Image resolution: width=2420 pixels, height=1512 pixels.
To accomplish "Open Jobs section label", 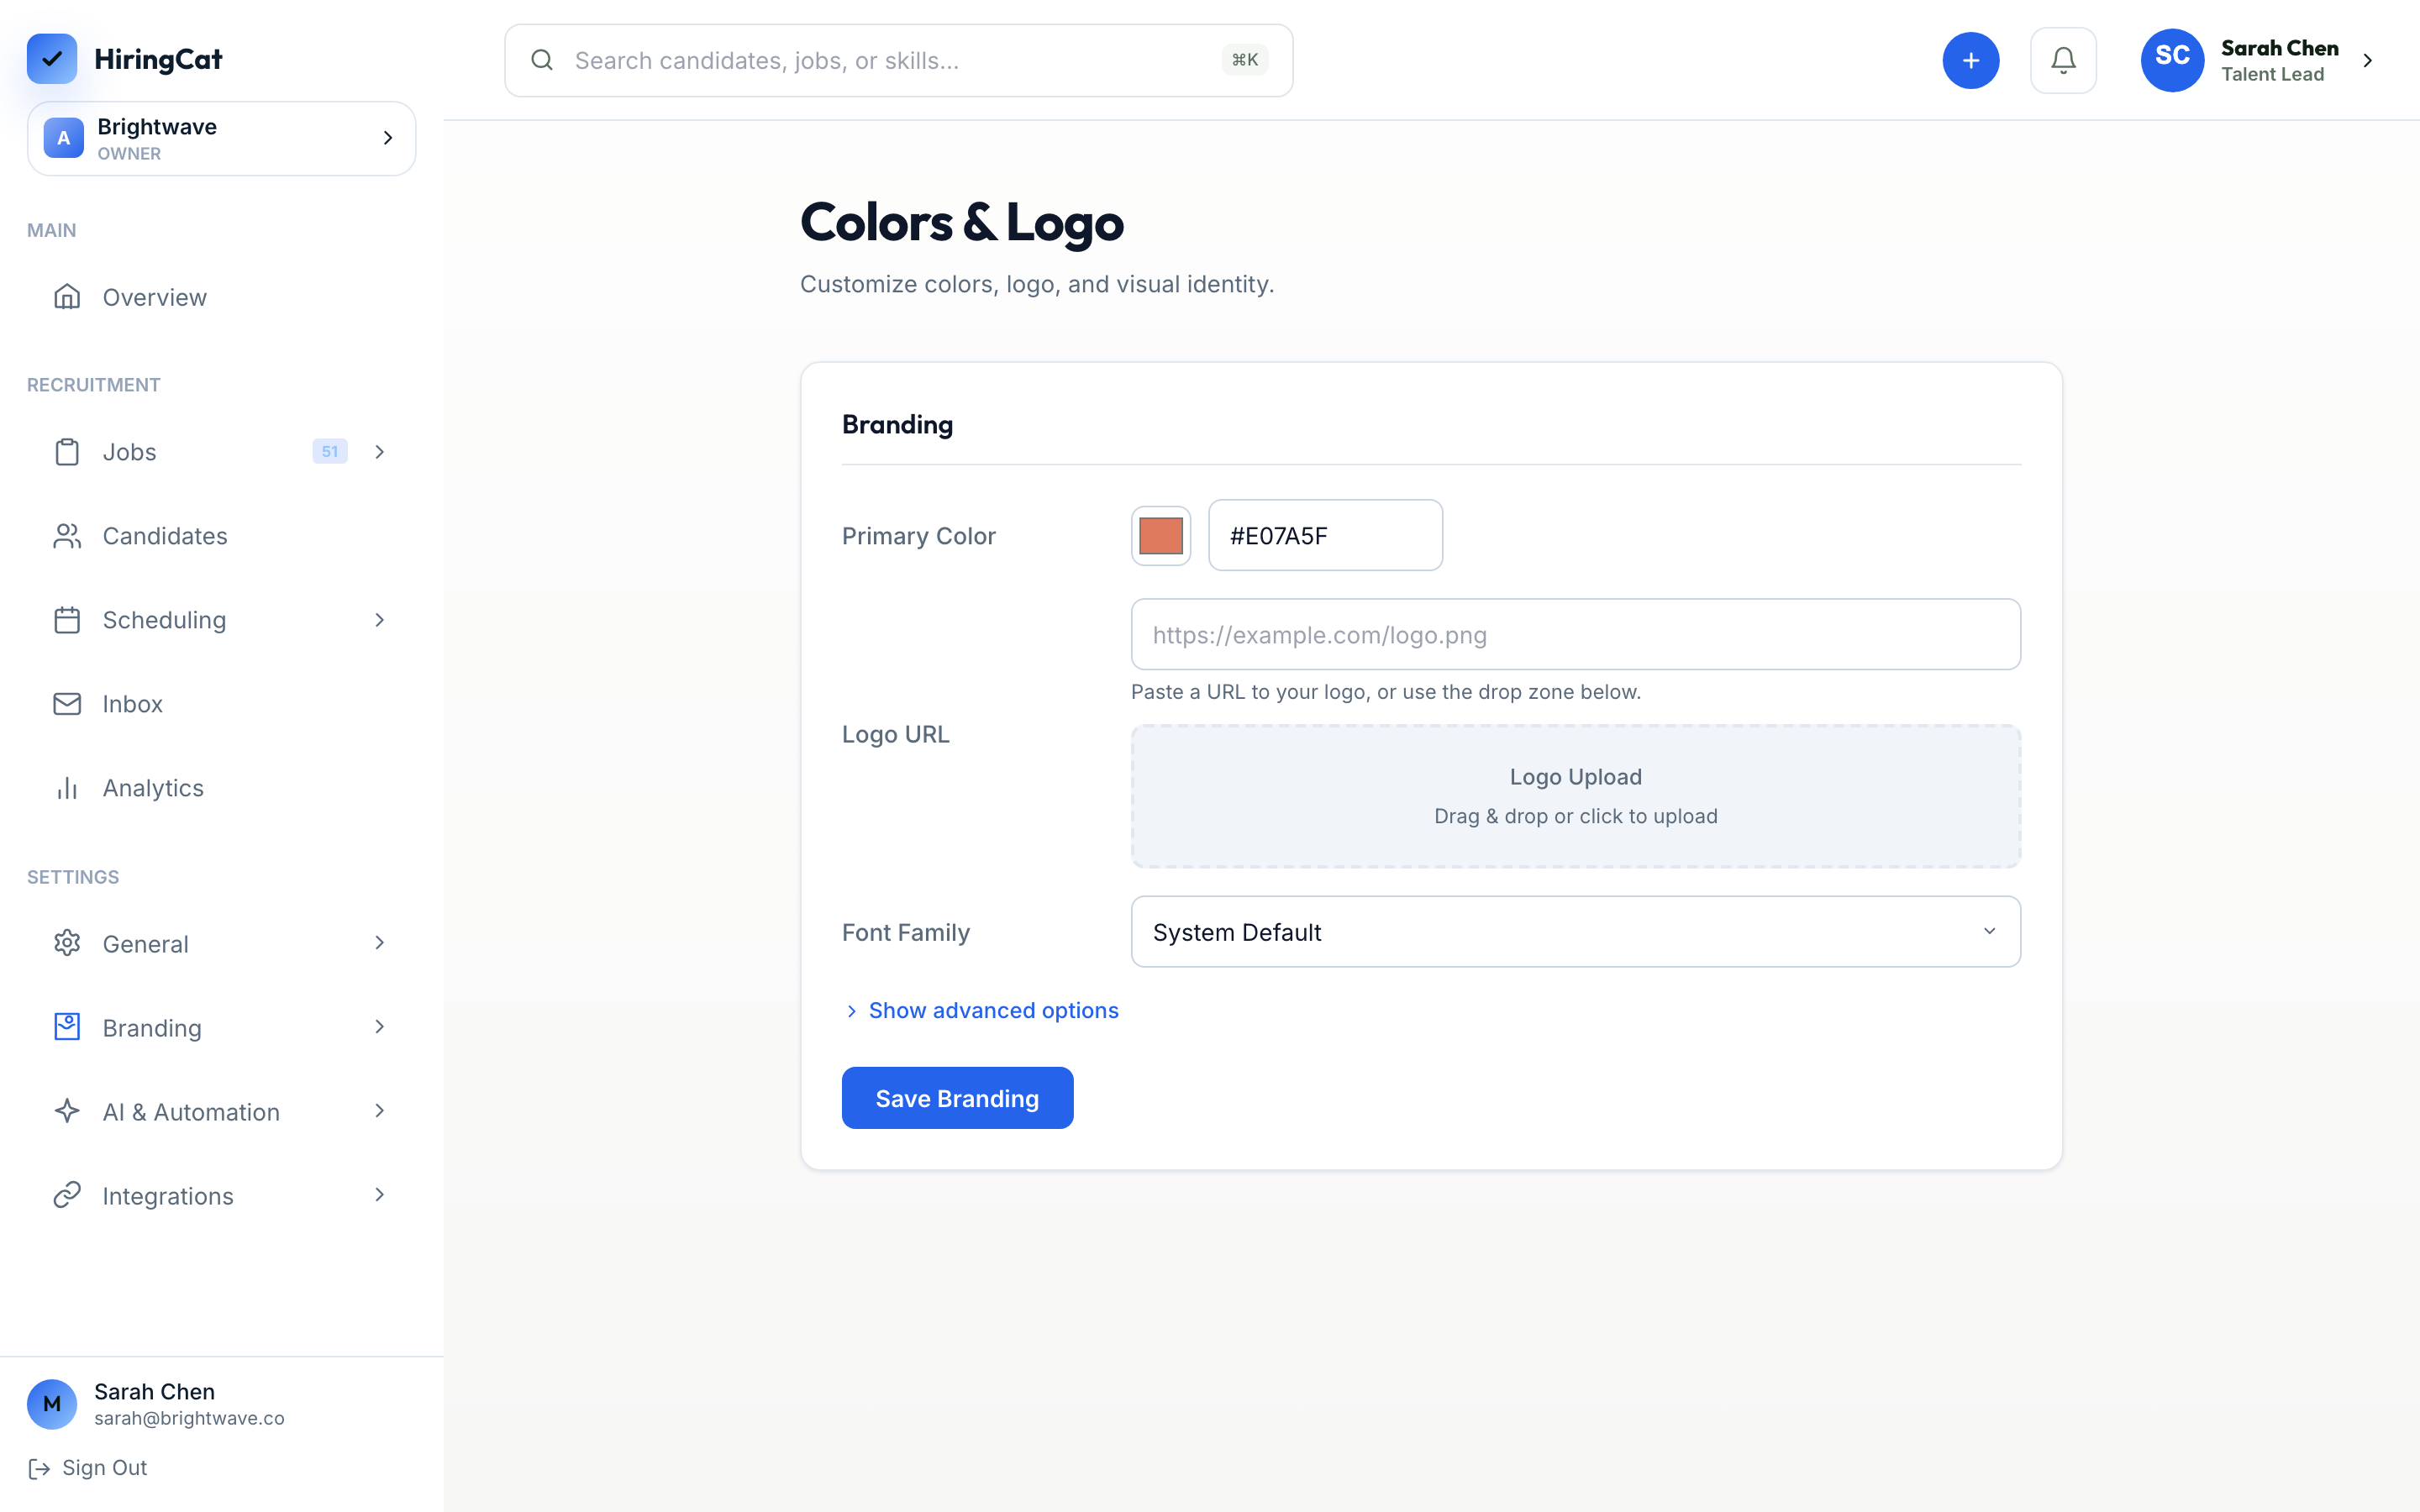I will [130, 452].
